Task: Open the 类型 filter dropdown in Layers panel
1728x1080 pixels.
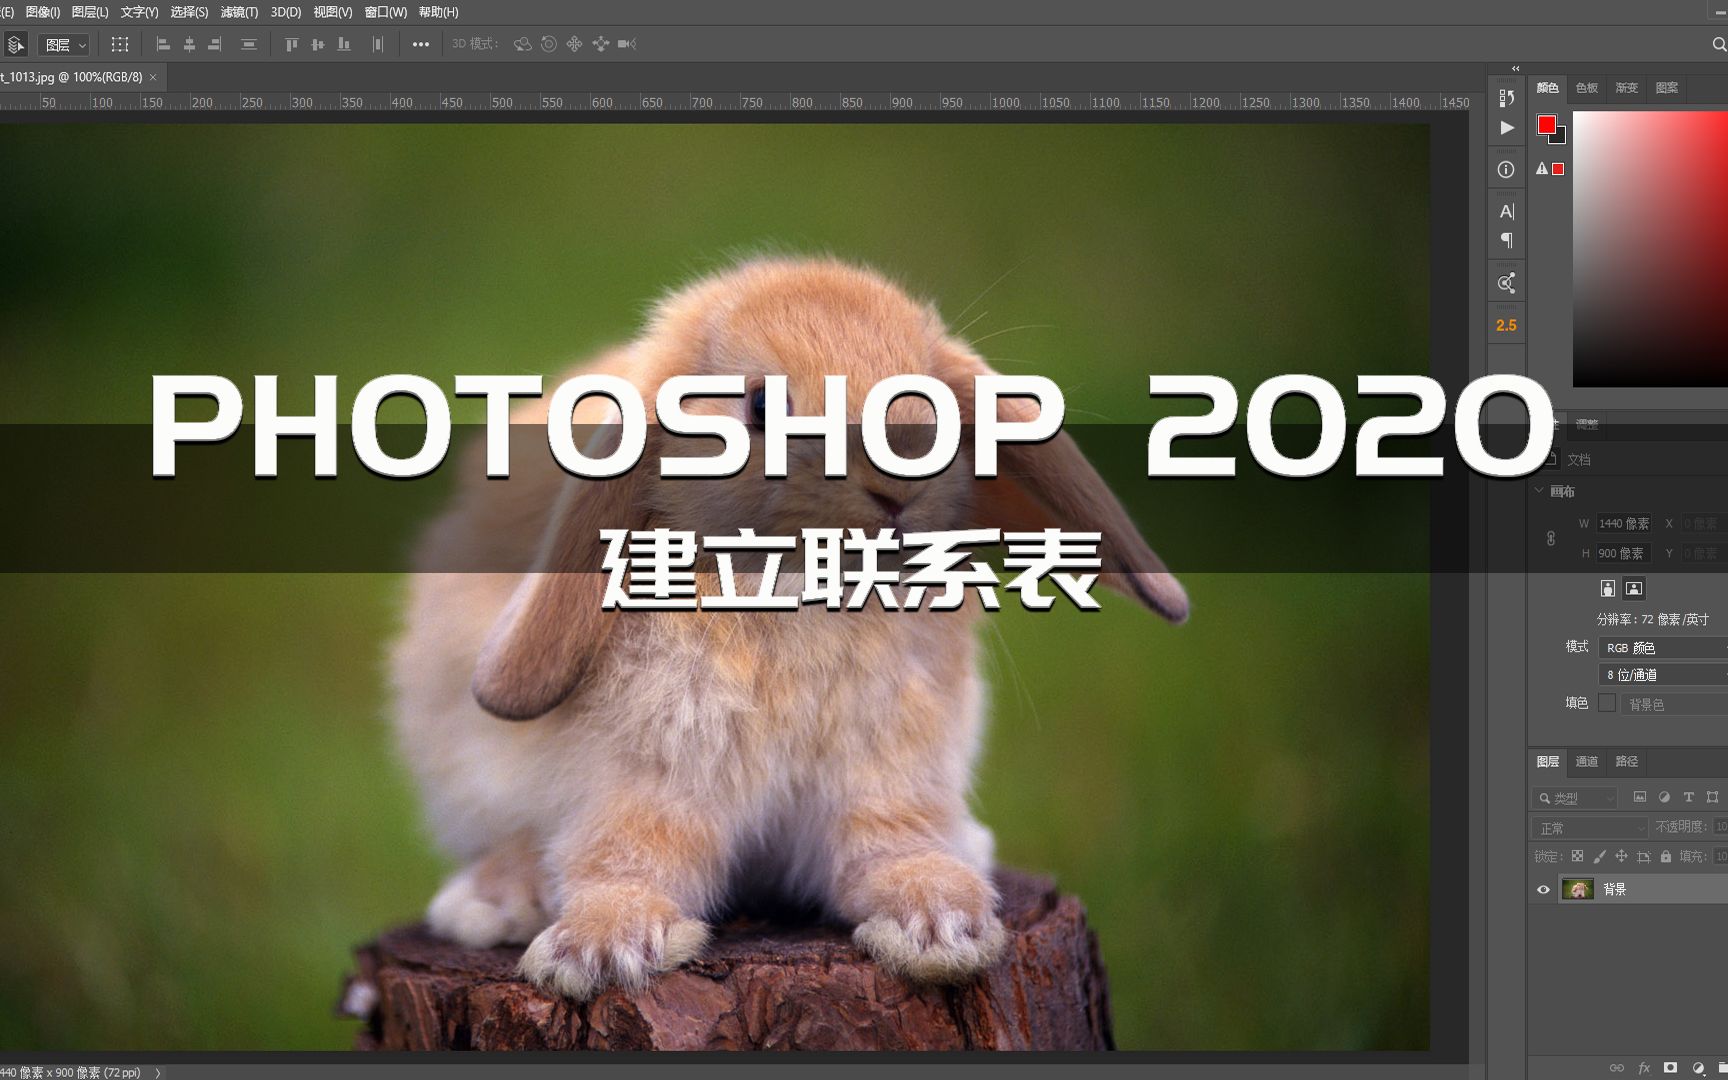Action: click(1575, 797)
